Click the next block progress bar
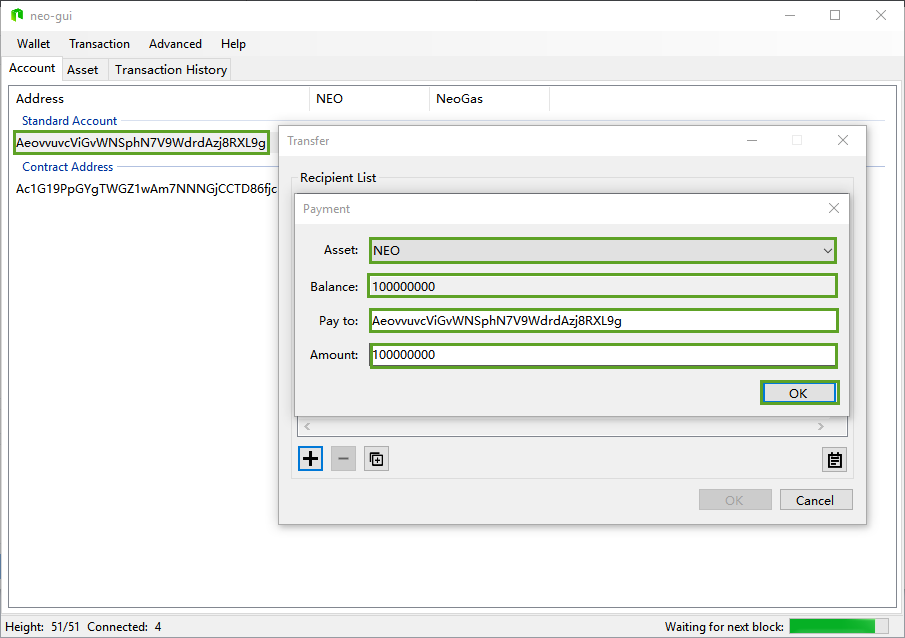 click(839, 626)
